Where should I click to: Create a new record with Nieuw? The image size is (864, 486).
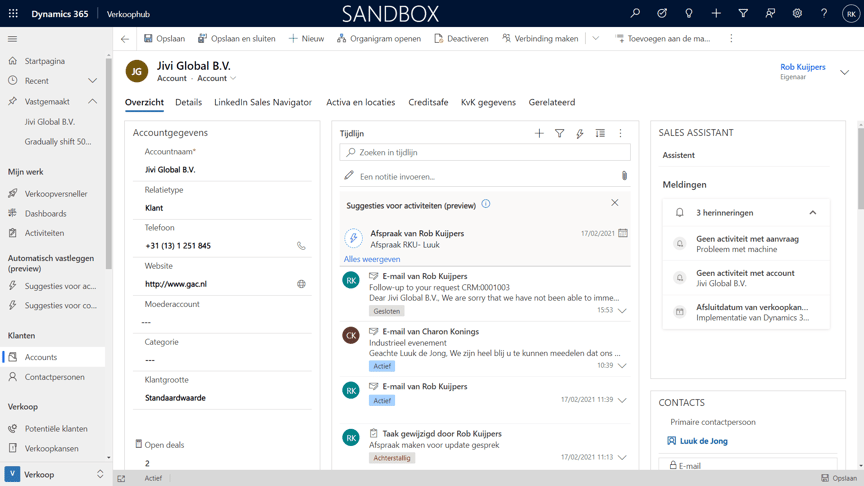coord(306,39)
